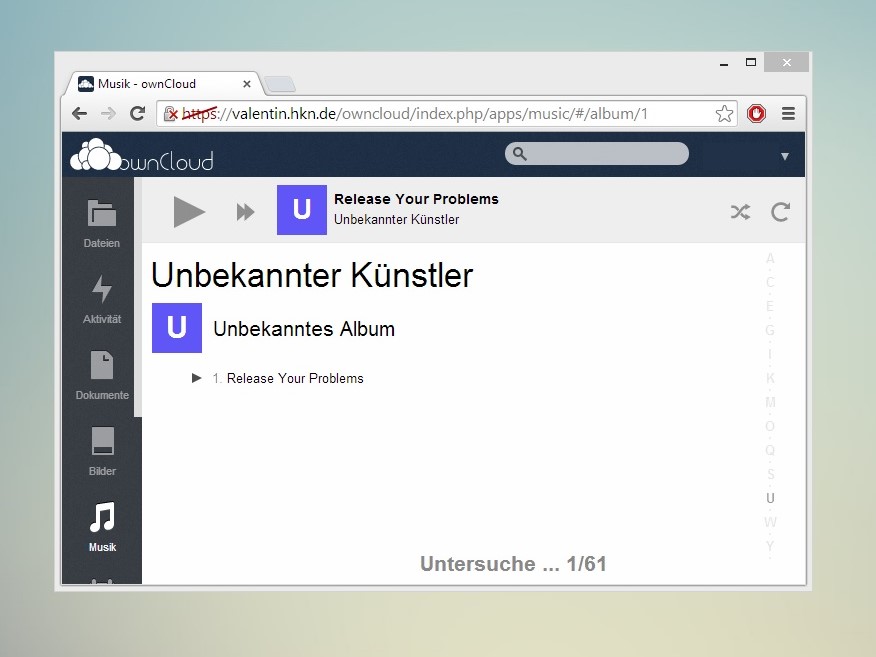Image resolution: width=876 pixels, height=657 pixels.
Task: Play track 1 using its small play arrow
Action: [x=197, y=378]
